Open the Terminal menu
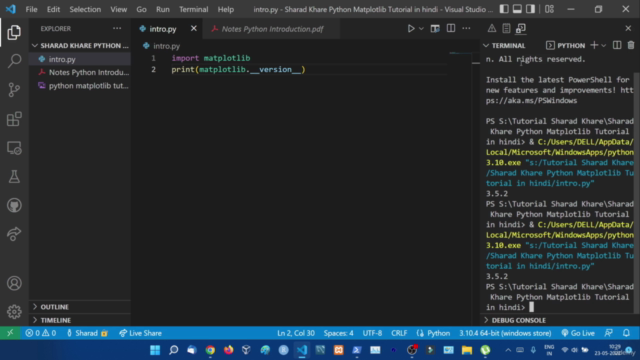This screenshot has width=640, height=360. pyautogui.click(x=193, y=9)
